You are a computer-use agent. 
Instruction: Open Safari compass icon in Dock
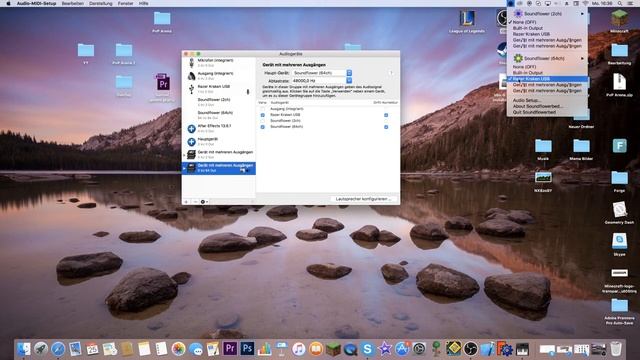point(58,349)
